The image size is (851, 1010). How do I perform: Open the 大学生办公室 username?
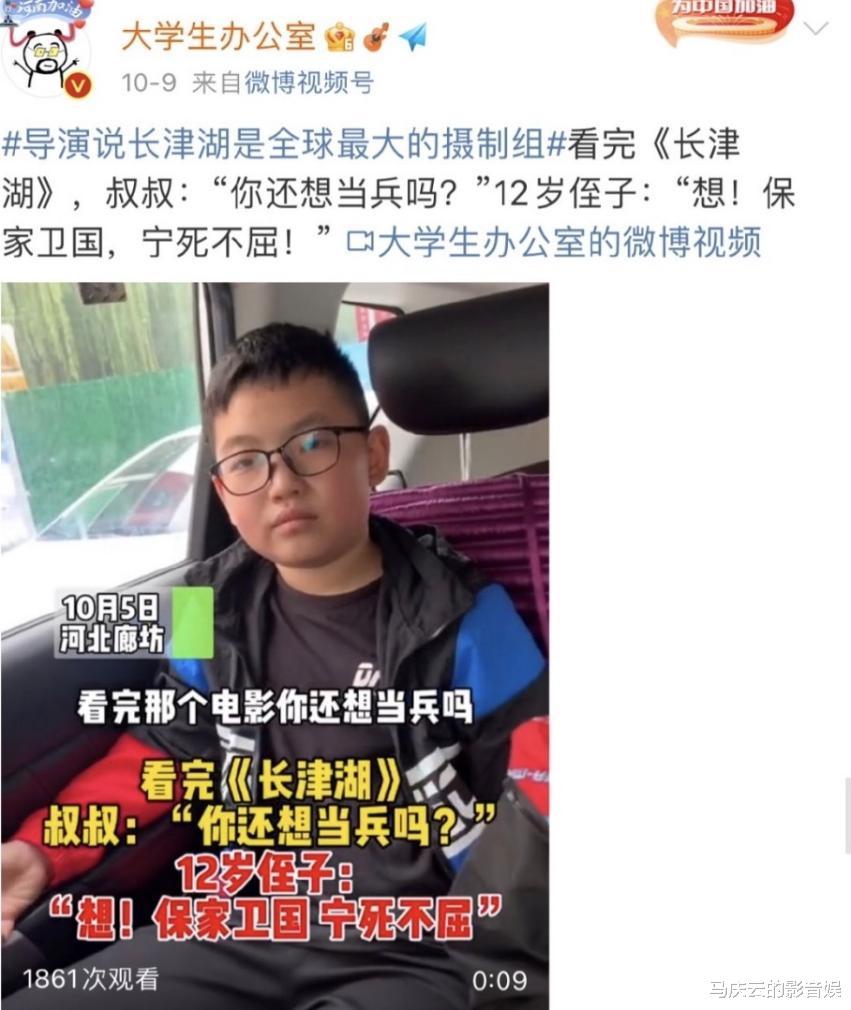point(218,37)
